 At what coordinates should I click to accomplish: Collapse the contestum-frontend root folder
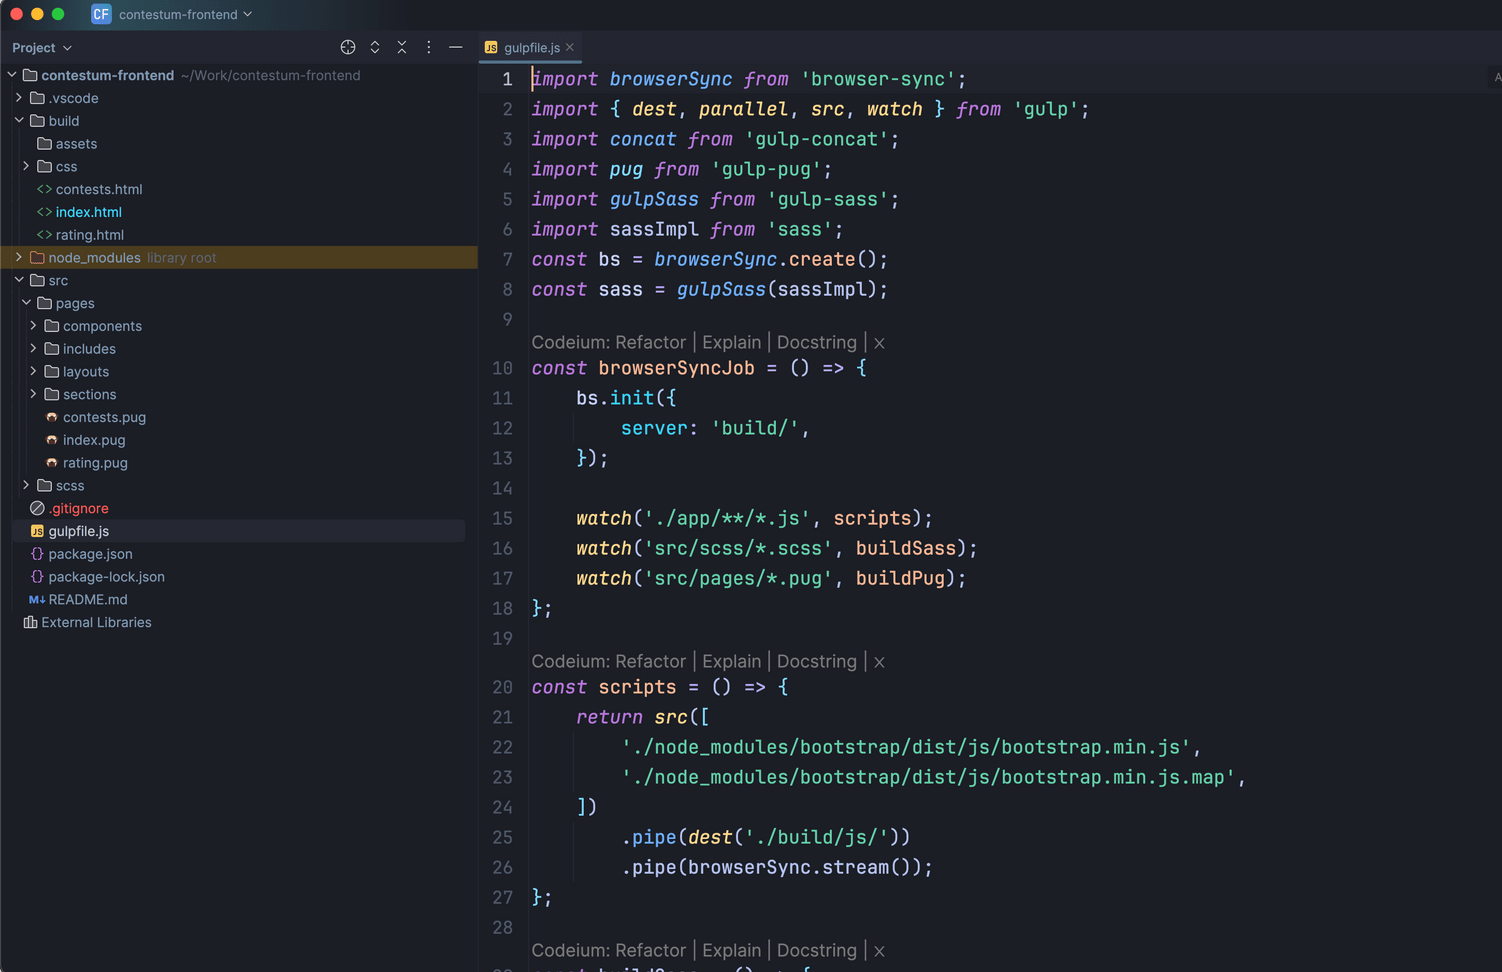(x=12, y=75)
